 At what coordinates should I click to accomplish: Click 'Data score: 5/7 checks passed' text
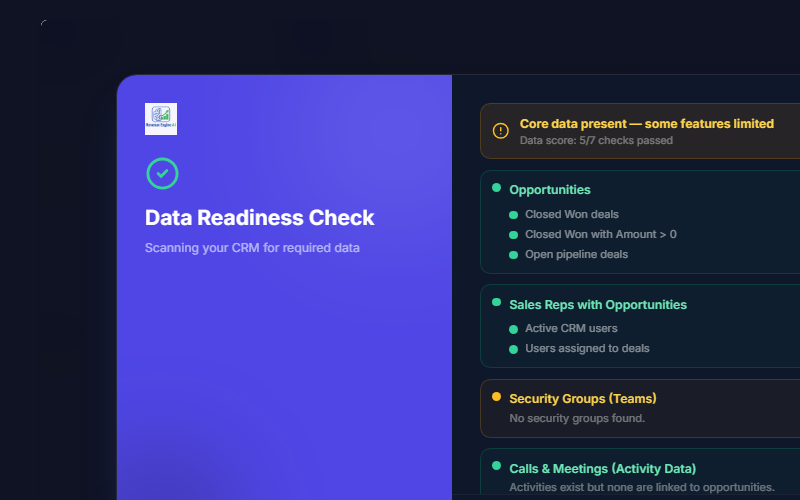(596, 140)
